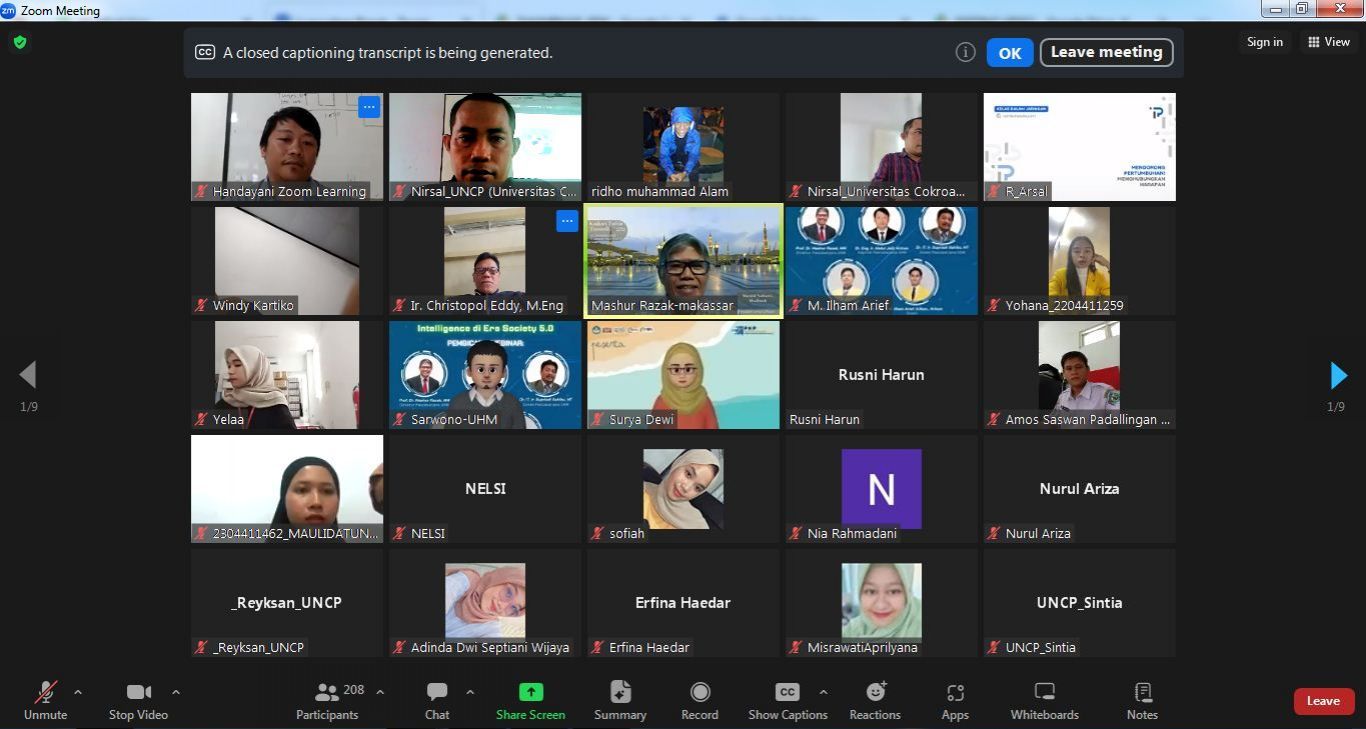Expand video options arrow beside Stop Video

pyautogui.click(x=176, y=692)
